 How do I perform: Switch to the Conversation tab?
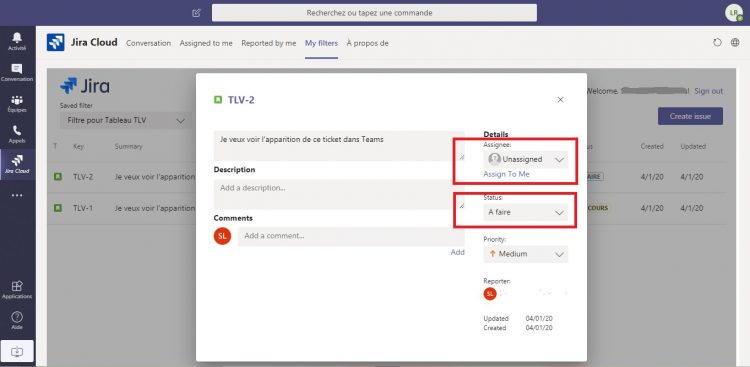point(148,43)
